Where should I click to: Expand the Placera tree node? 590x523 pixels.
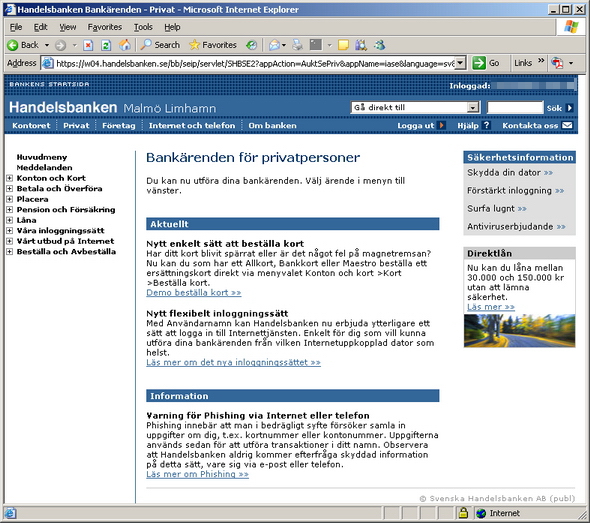9,199
